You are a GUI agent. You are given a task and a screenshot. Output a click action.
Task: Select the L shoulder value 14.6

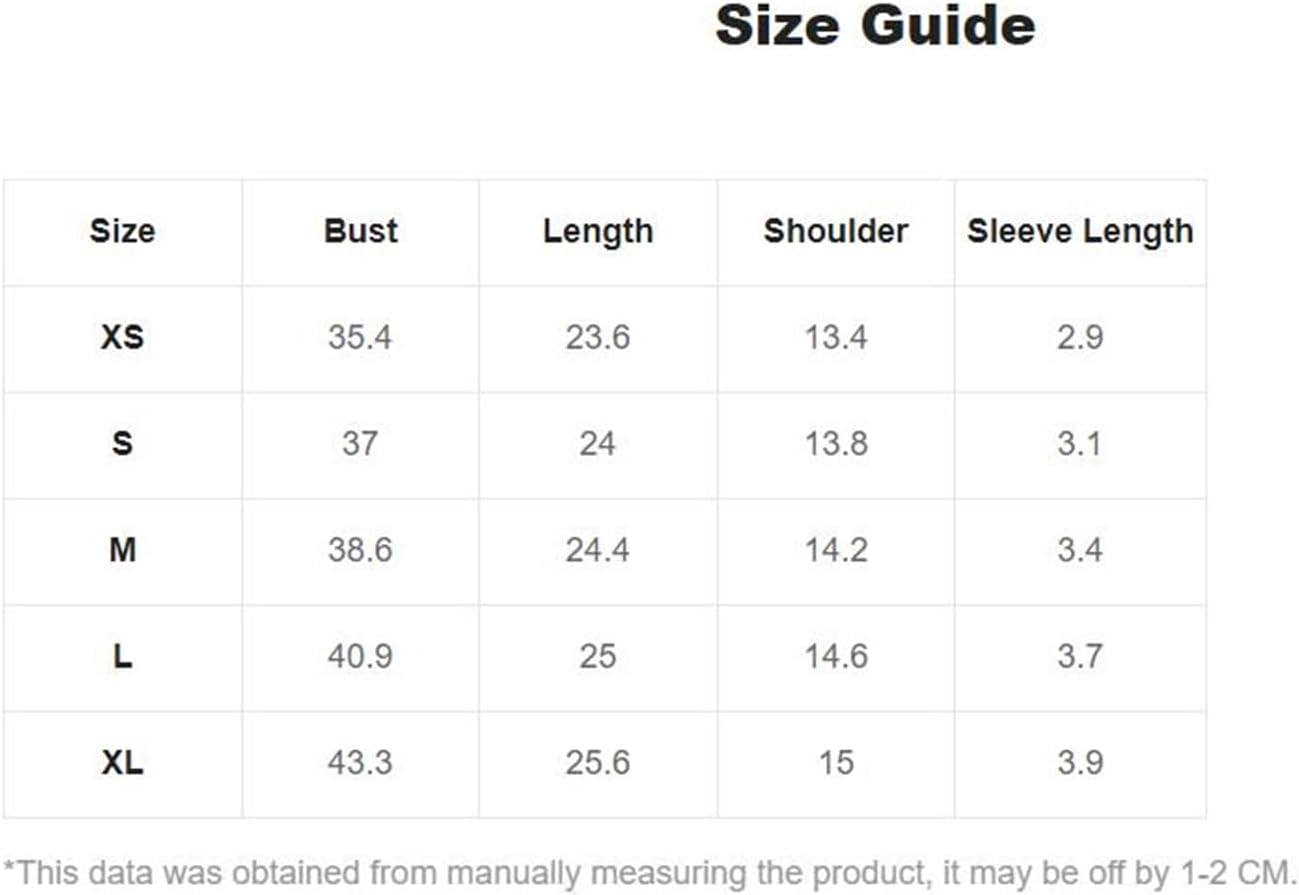point(836,656)
